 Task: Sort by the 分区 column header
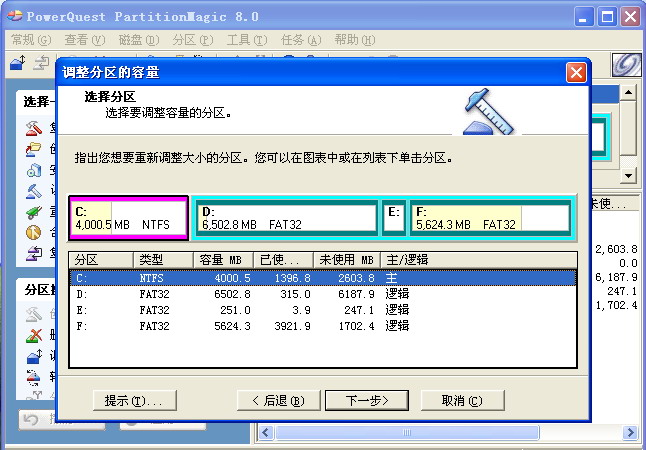[x=101, y=260]
